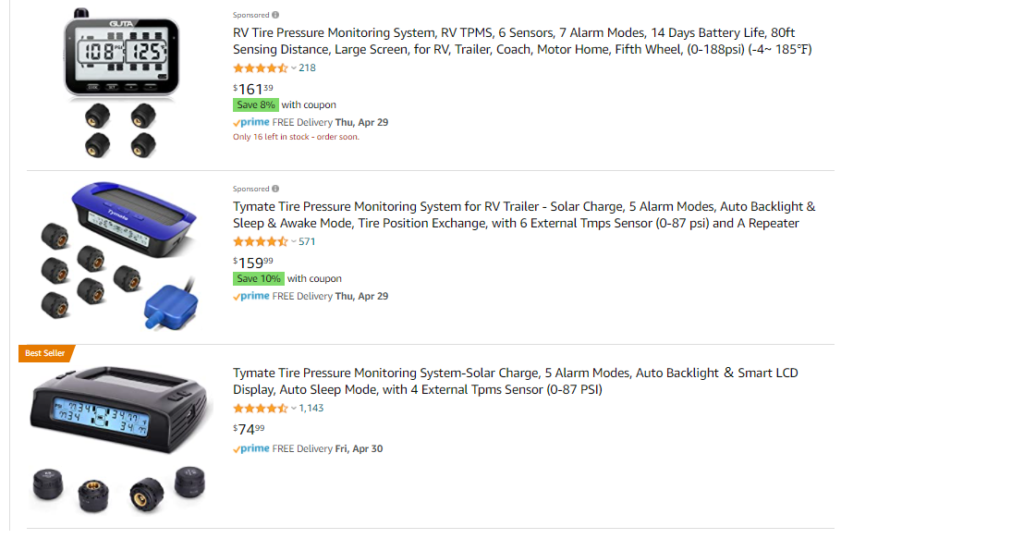Click the orange Best Seller badge
The image size is (1024, 551).
pyautogui.click(x=46, y=353)
